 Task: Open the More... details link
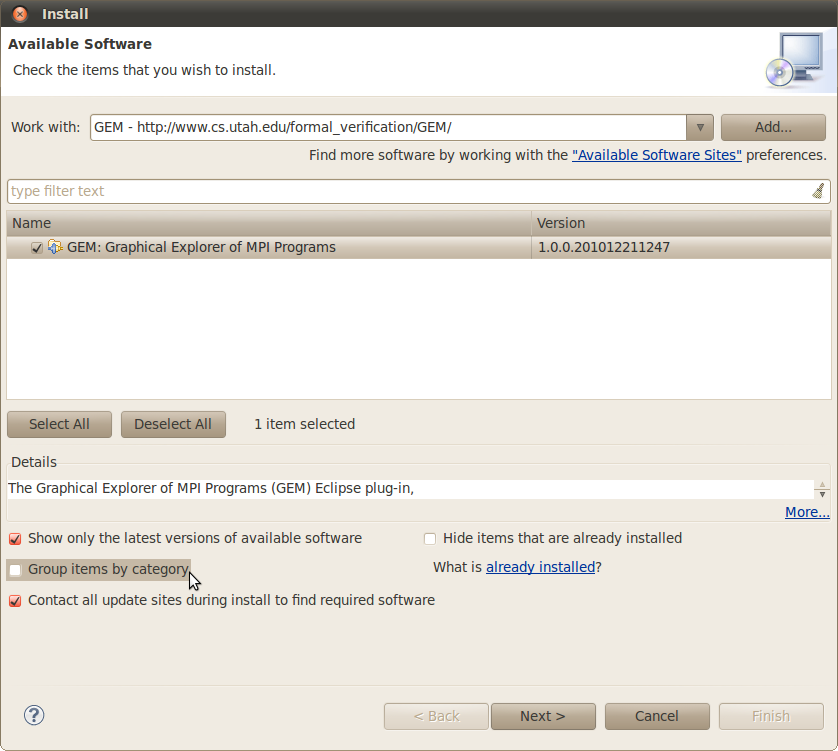(807, 512)
